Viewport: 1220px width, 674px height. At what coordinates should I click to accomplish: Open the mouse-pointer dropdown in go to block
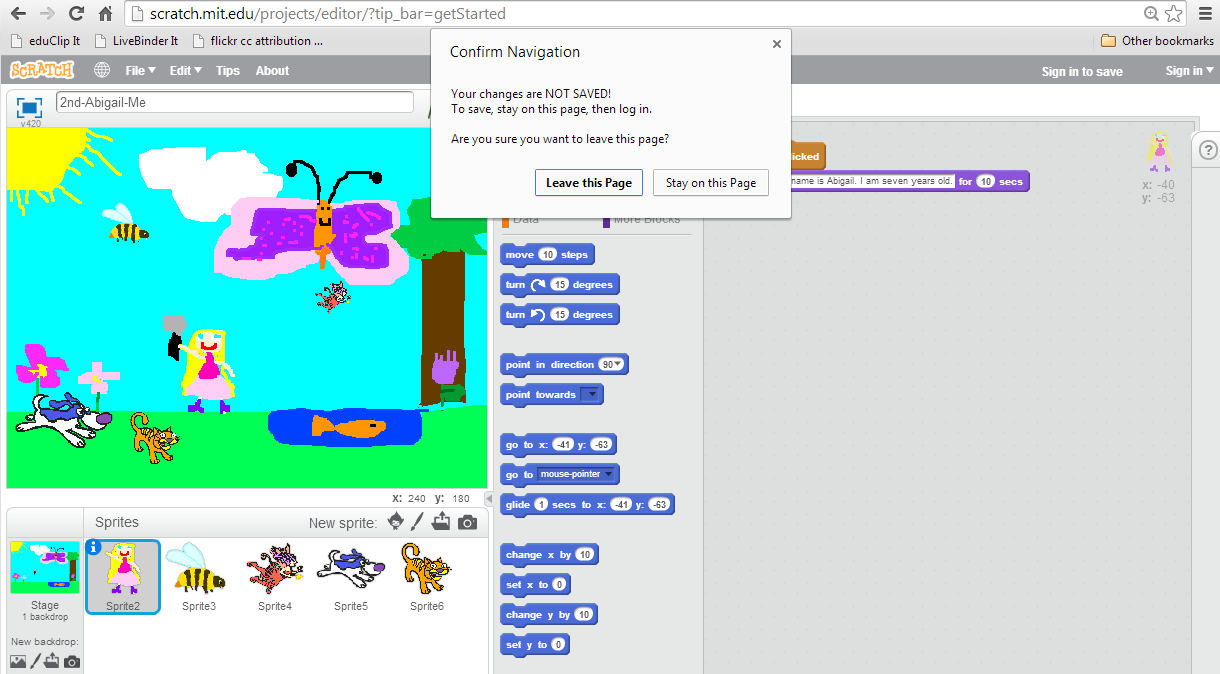coord(609,474)
